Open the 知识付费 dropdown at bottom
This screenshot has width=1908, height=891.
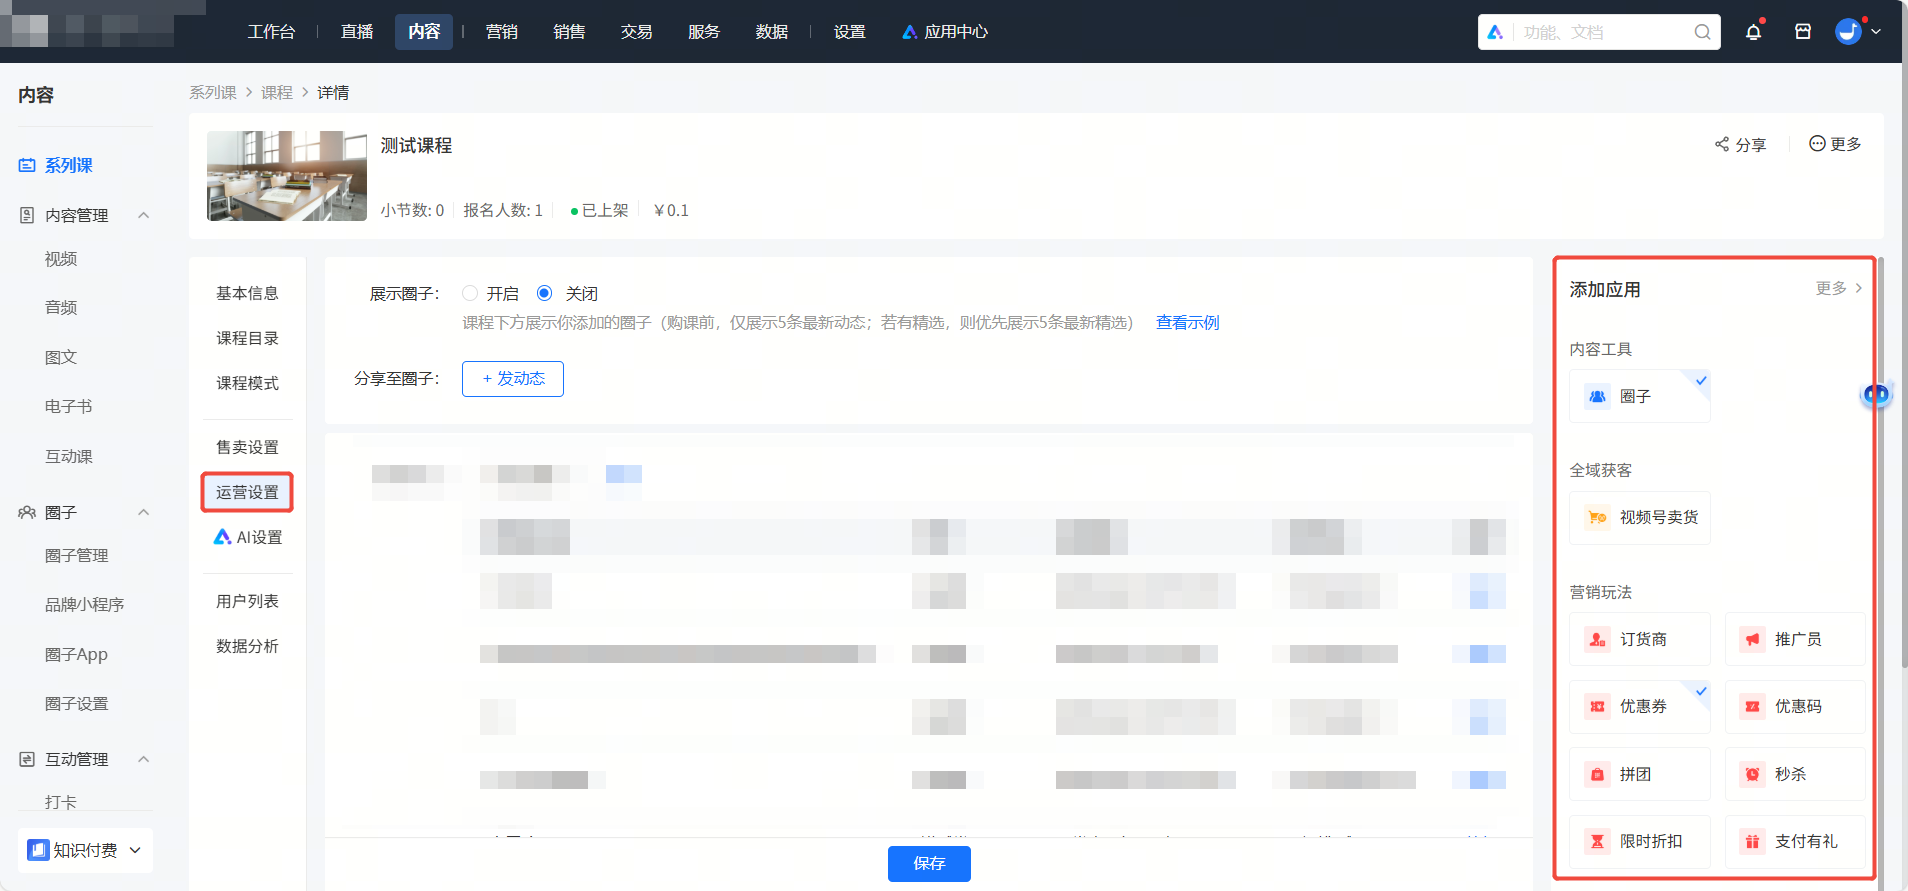(x=85, y=850)
